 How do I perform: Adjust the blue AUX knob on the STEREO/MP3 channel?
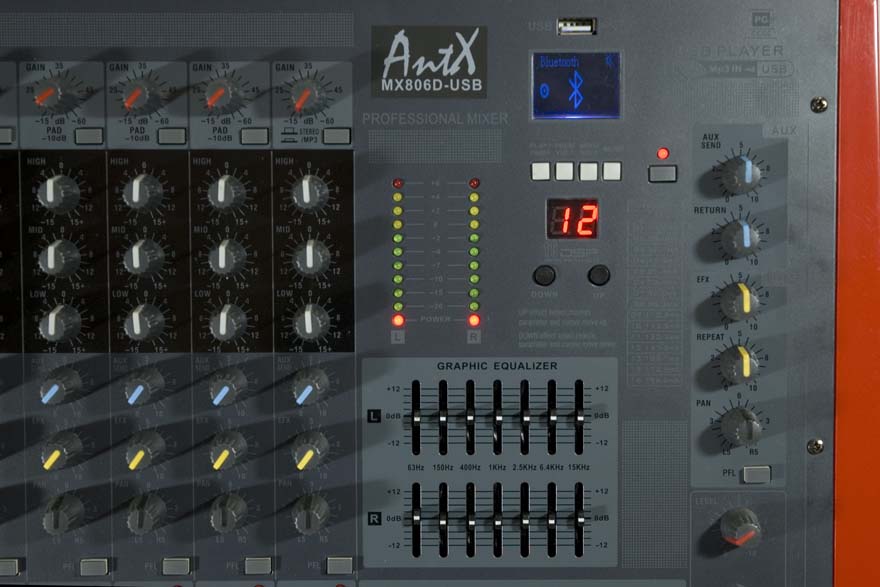(309, 387)
